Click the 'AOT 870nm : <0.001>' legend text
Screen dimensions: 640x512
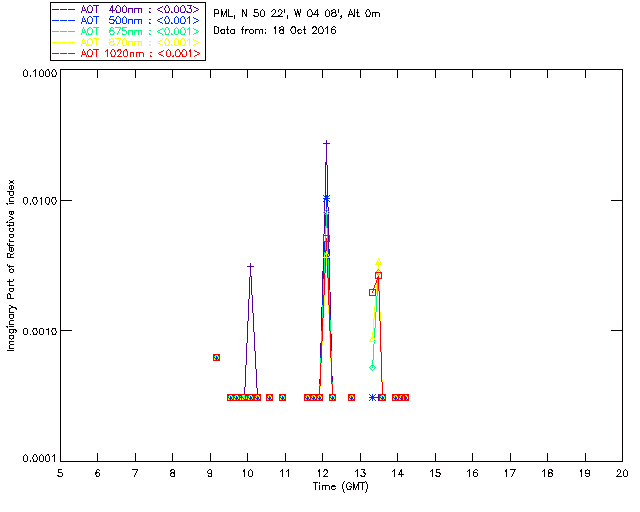tap(140, 42)
